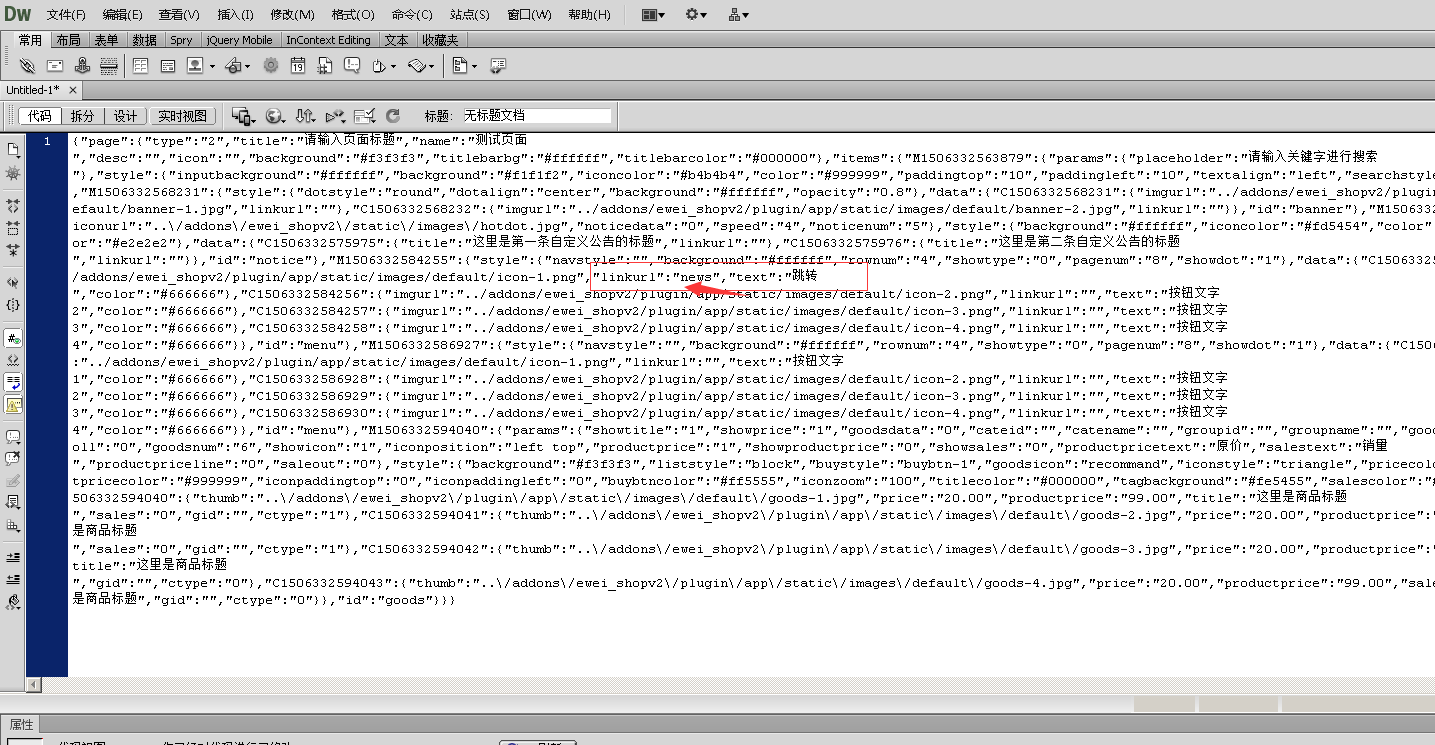Viewport: 1435px width, 745px height.
Task: Collapse the current code selection
Action: tap(13, 228)
